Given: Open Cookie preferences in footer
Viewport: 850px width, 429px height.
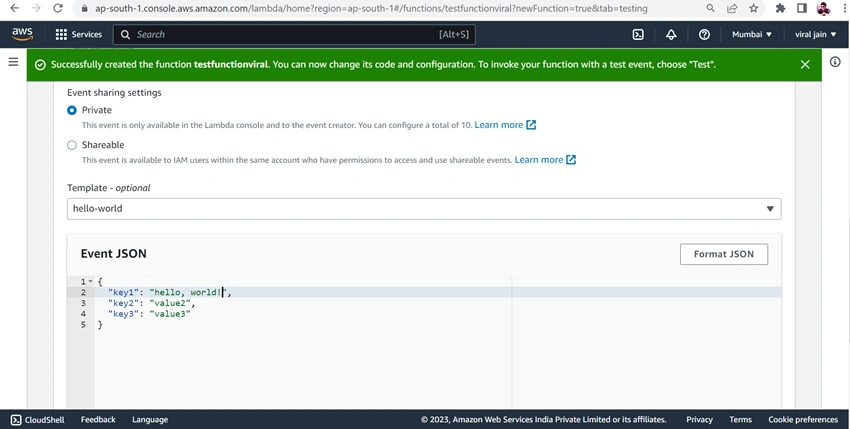Looking at the screenshot, I should click(x=803, y=420).
